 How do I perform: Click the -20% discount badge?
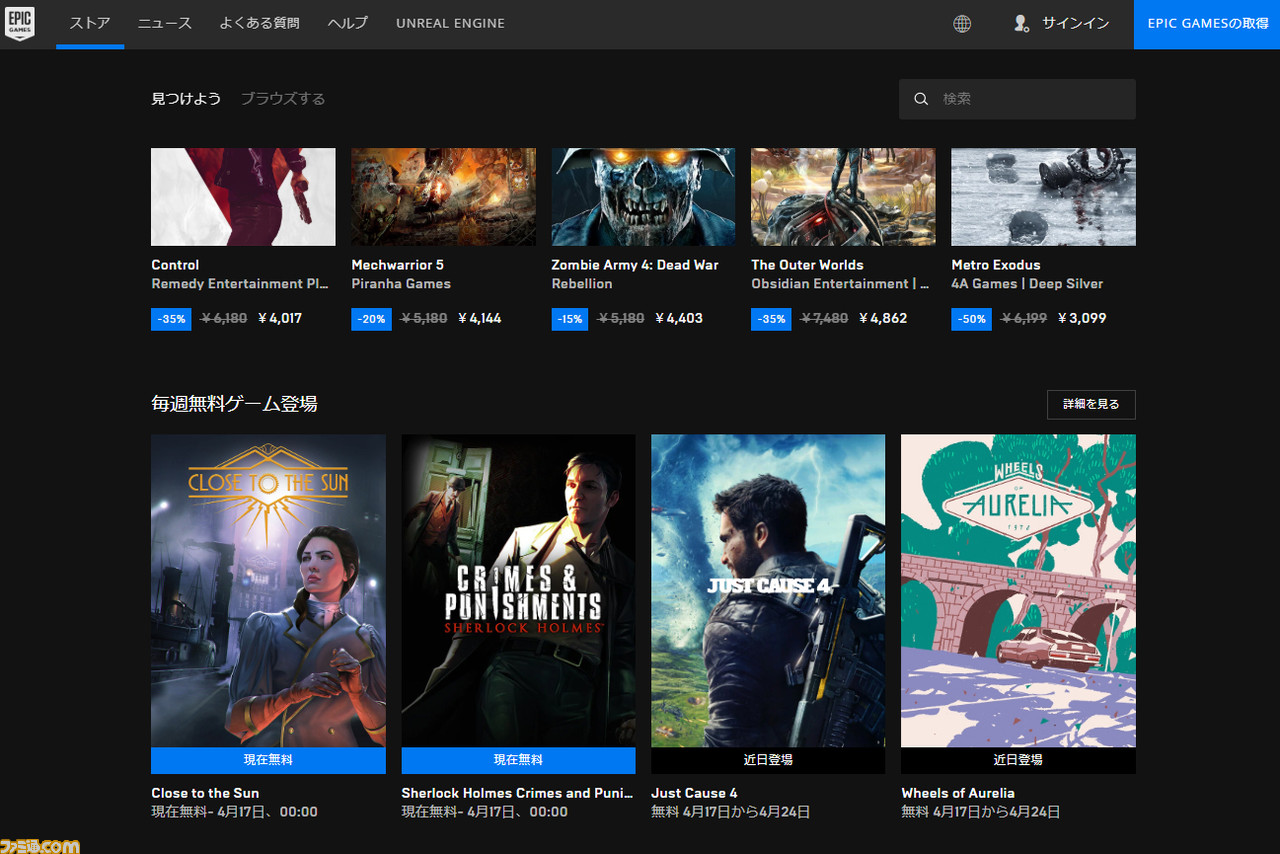371,319
